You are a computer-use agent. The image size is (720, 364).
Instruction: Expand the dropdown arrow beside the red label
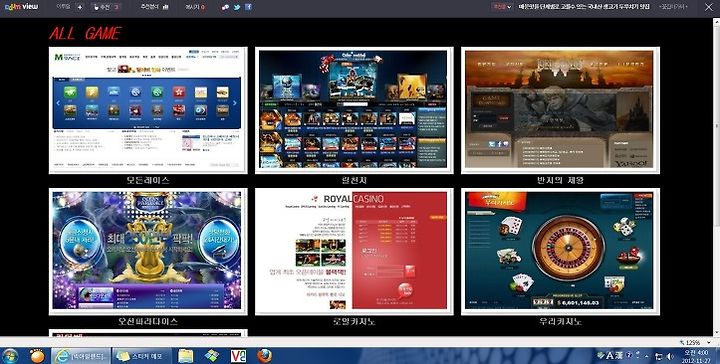(509, 7)
